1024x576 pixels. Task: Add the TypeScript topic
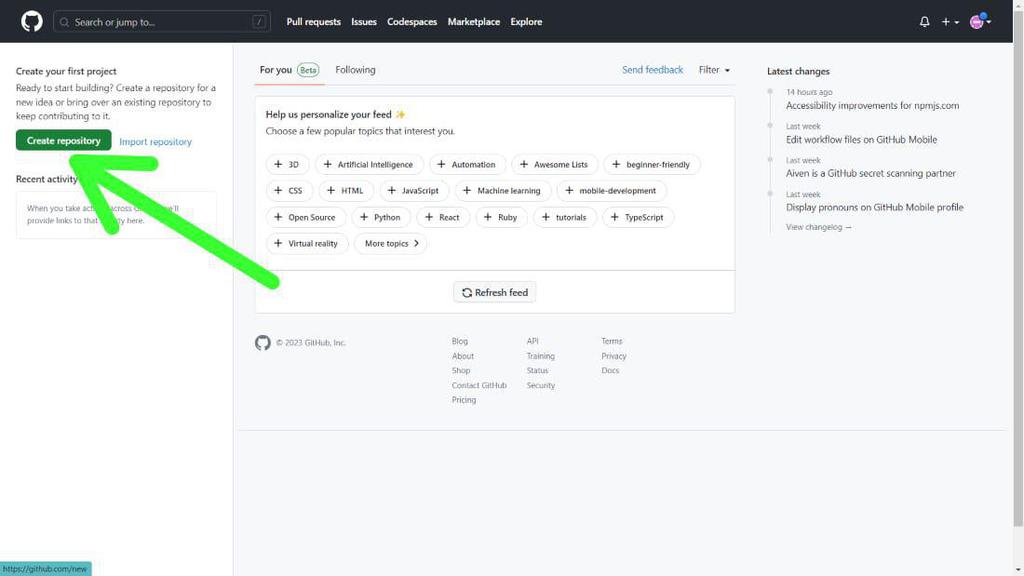point(637,217)
